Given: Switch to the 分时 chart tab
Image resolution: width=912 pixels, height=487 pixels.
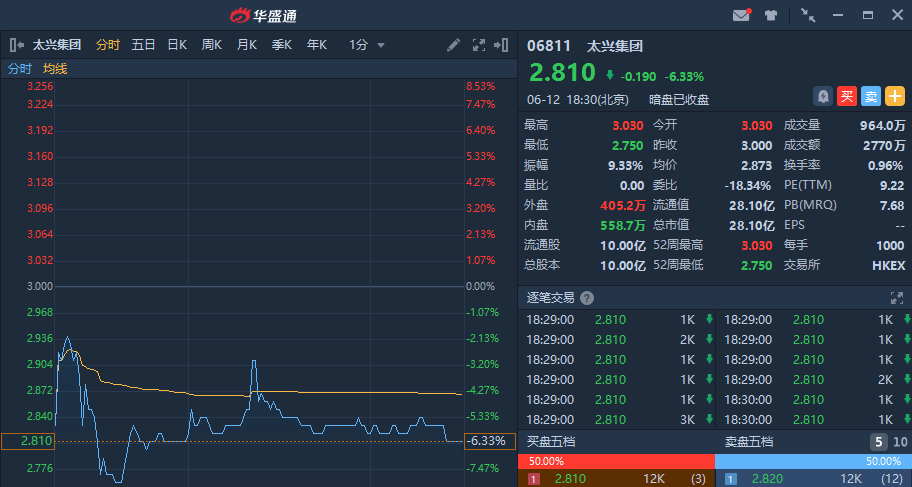Looking at the screenshot, I should pos(108,45).
